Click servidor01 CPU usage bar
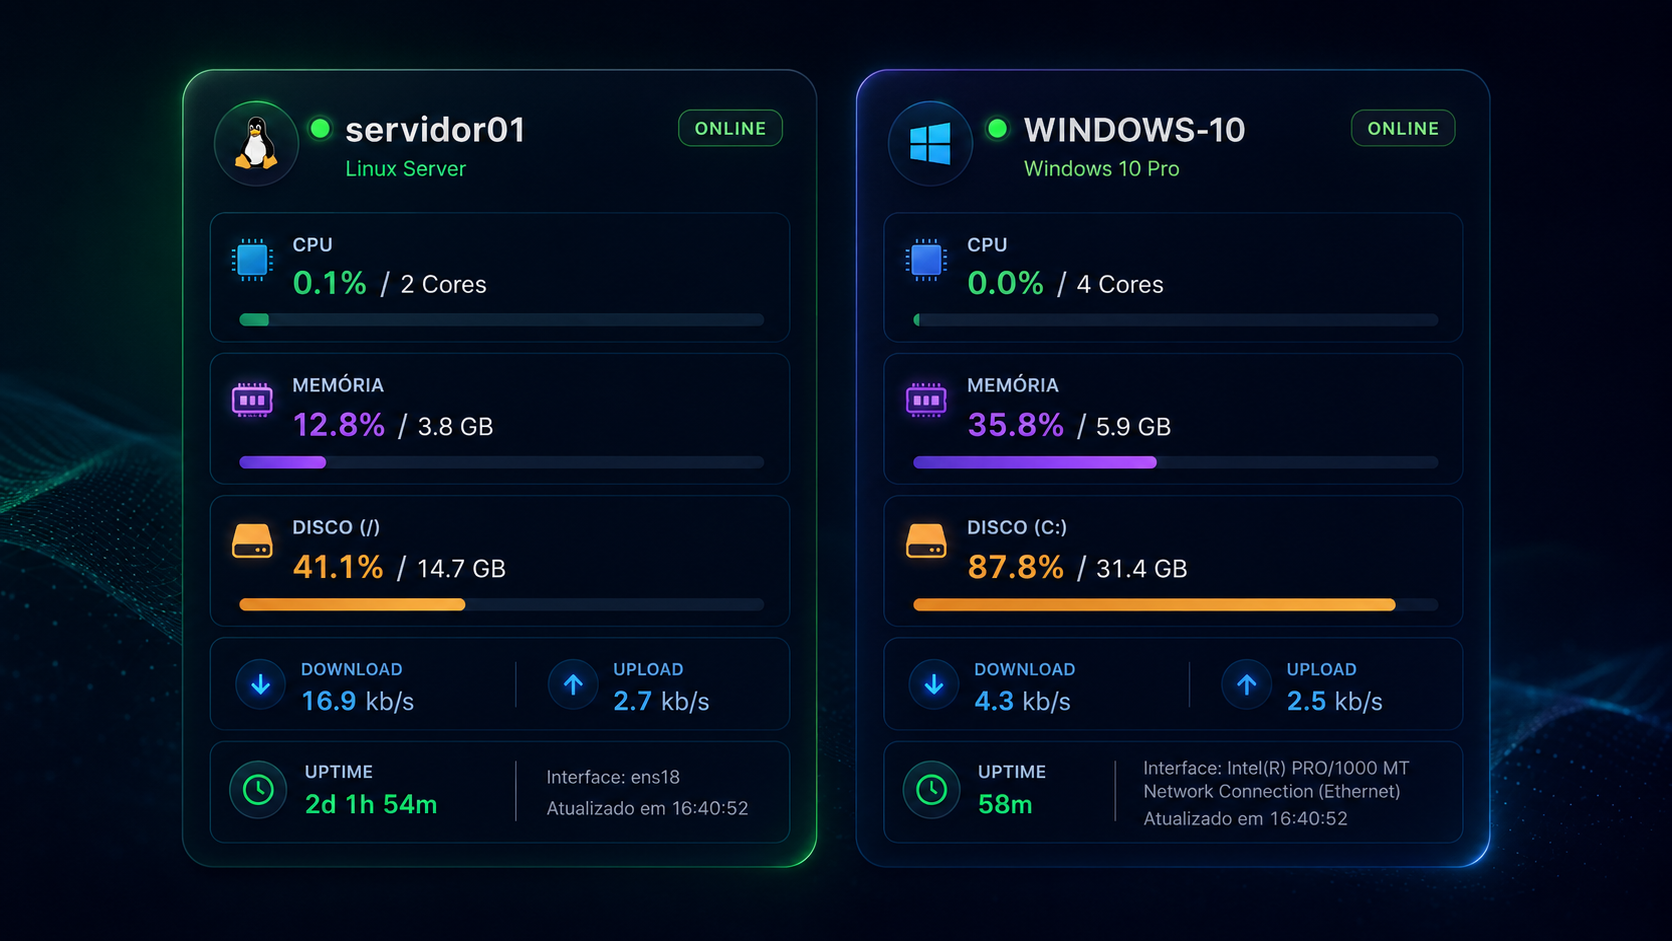Screen dimensions: 1672x941 (x=502, y=320)
